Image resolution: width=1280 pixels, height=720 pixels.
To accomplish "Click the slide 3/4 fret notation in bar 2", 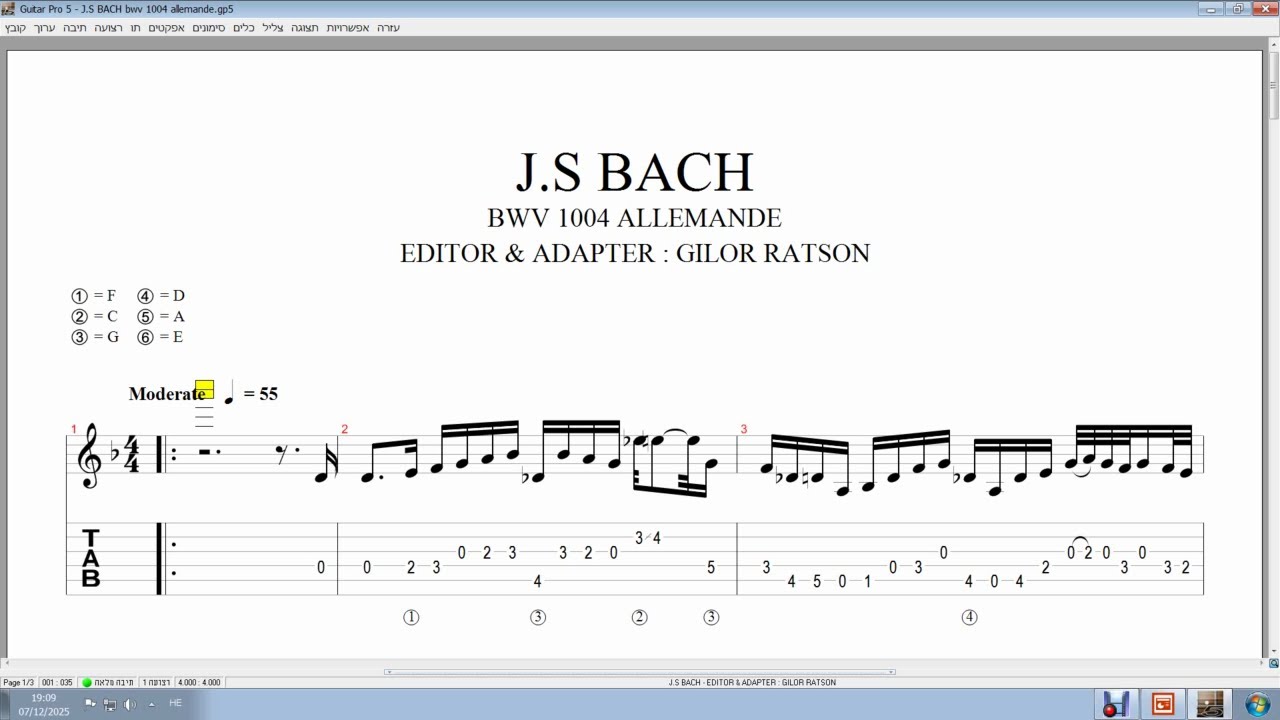I will pos(647,538).
